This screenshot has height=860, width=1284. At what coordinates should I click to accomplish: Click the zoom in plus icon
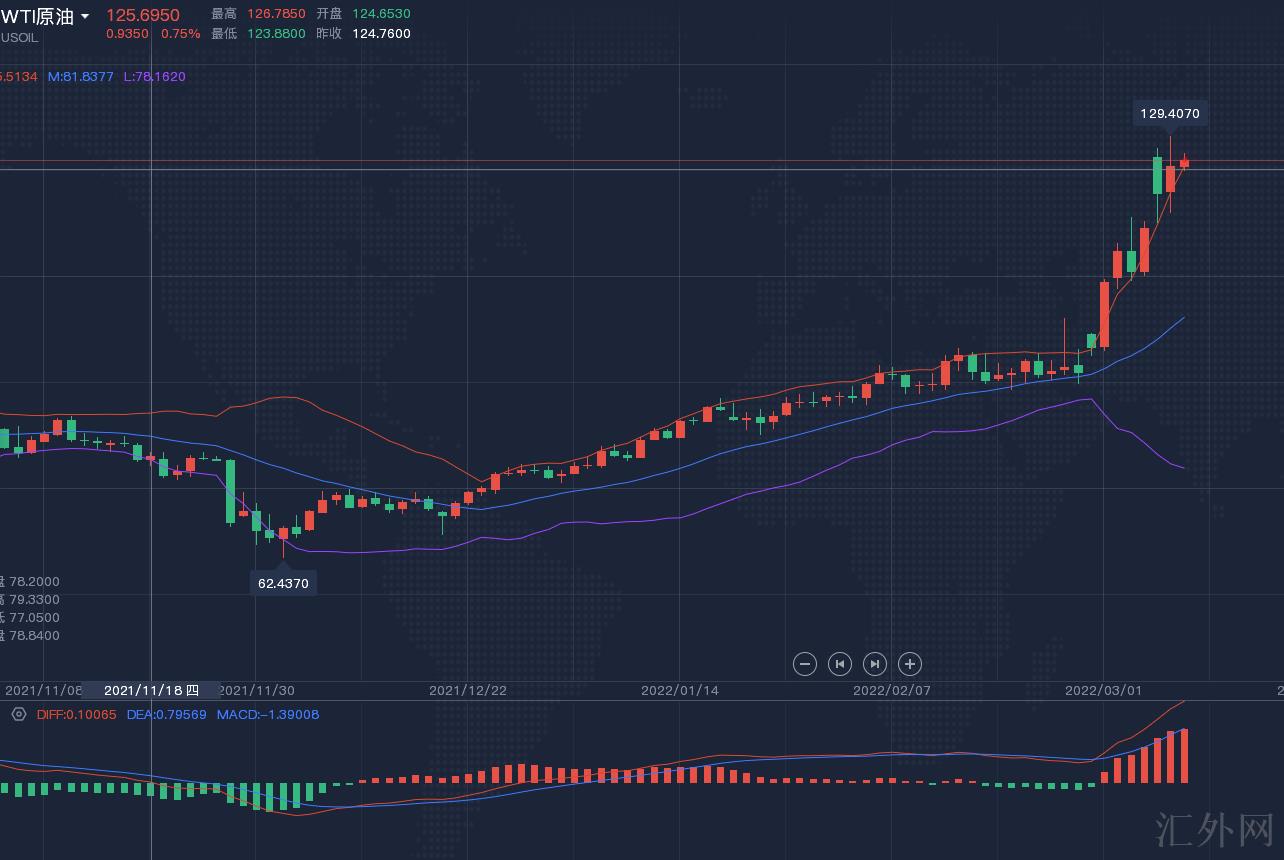pos(909,664)
